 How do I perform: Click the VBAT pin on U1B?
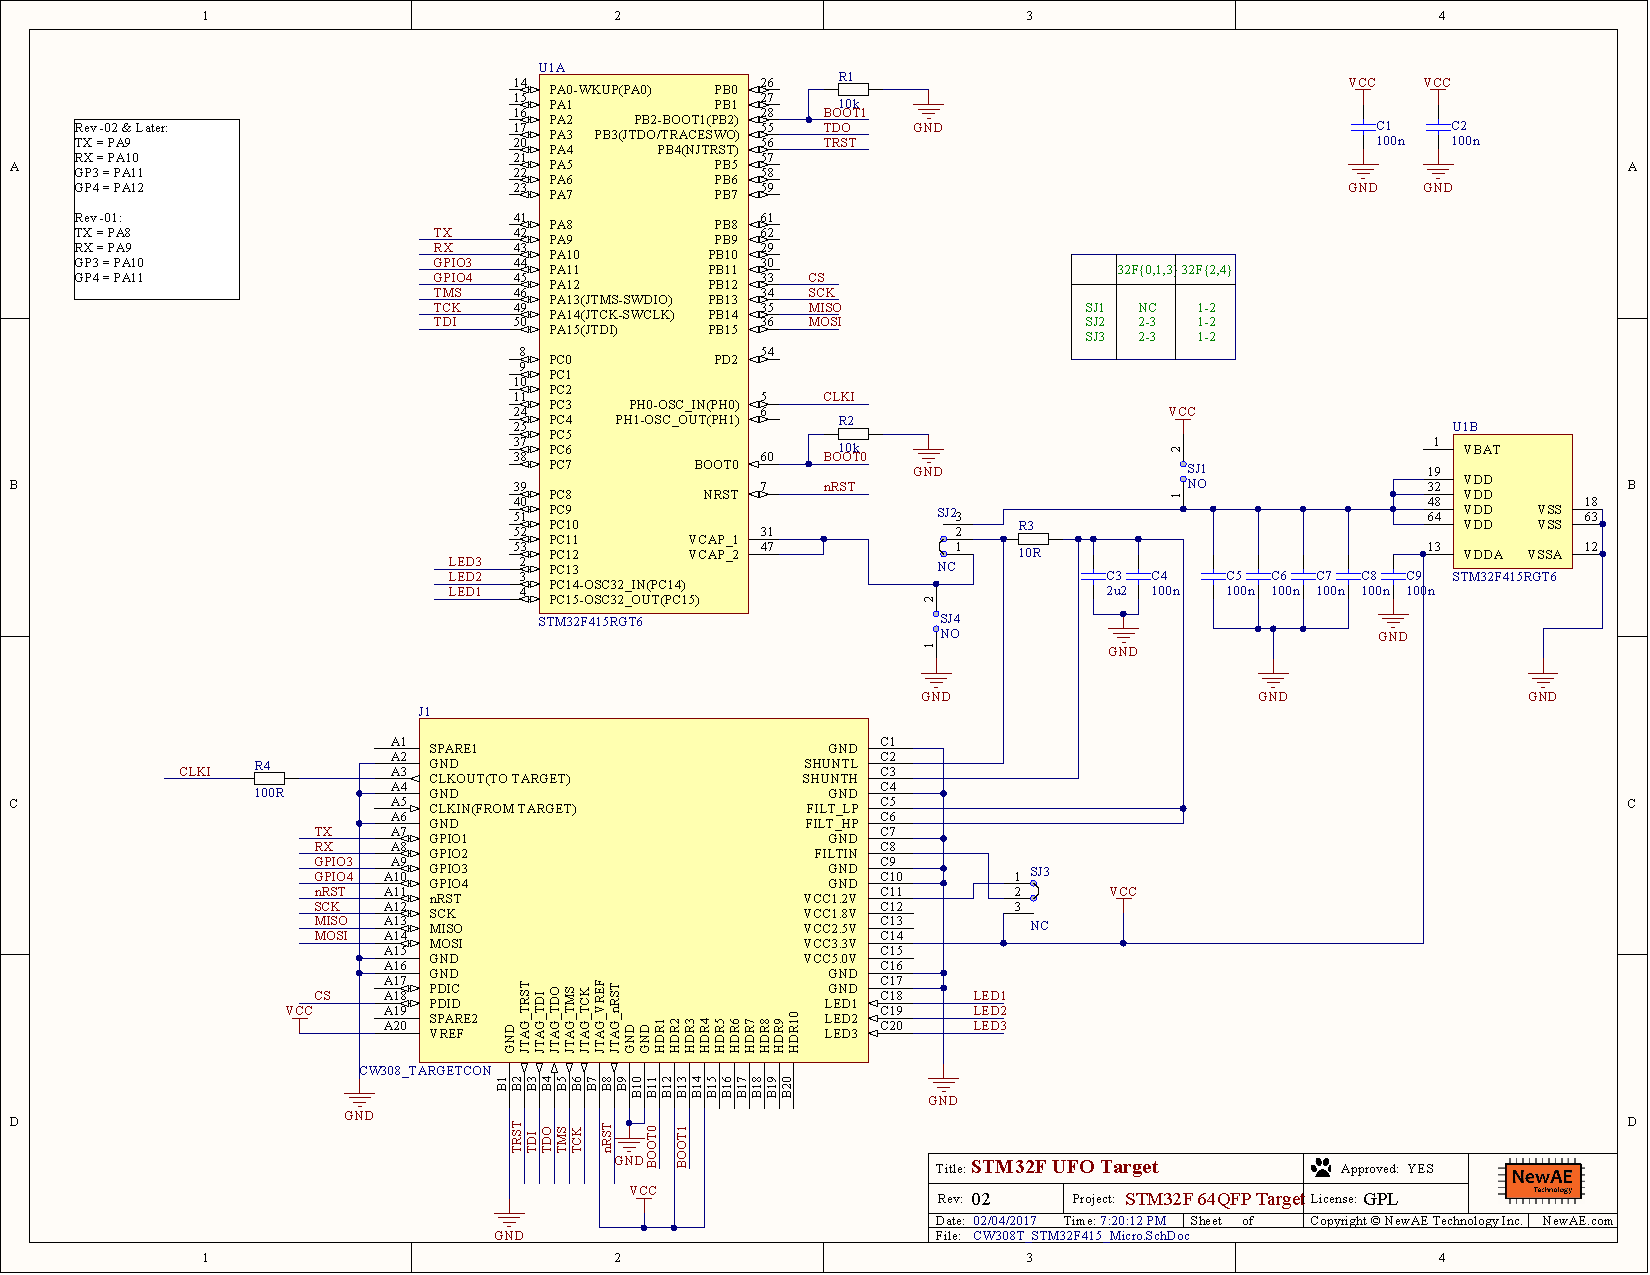1482,450
